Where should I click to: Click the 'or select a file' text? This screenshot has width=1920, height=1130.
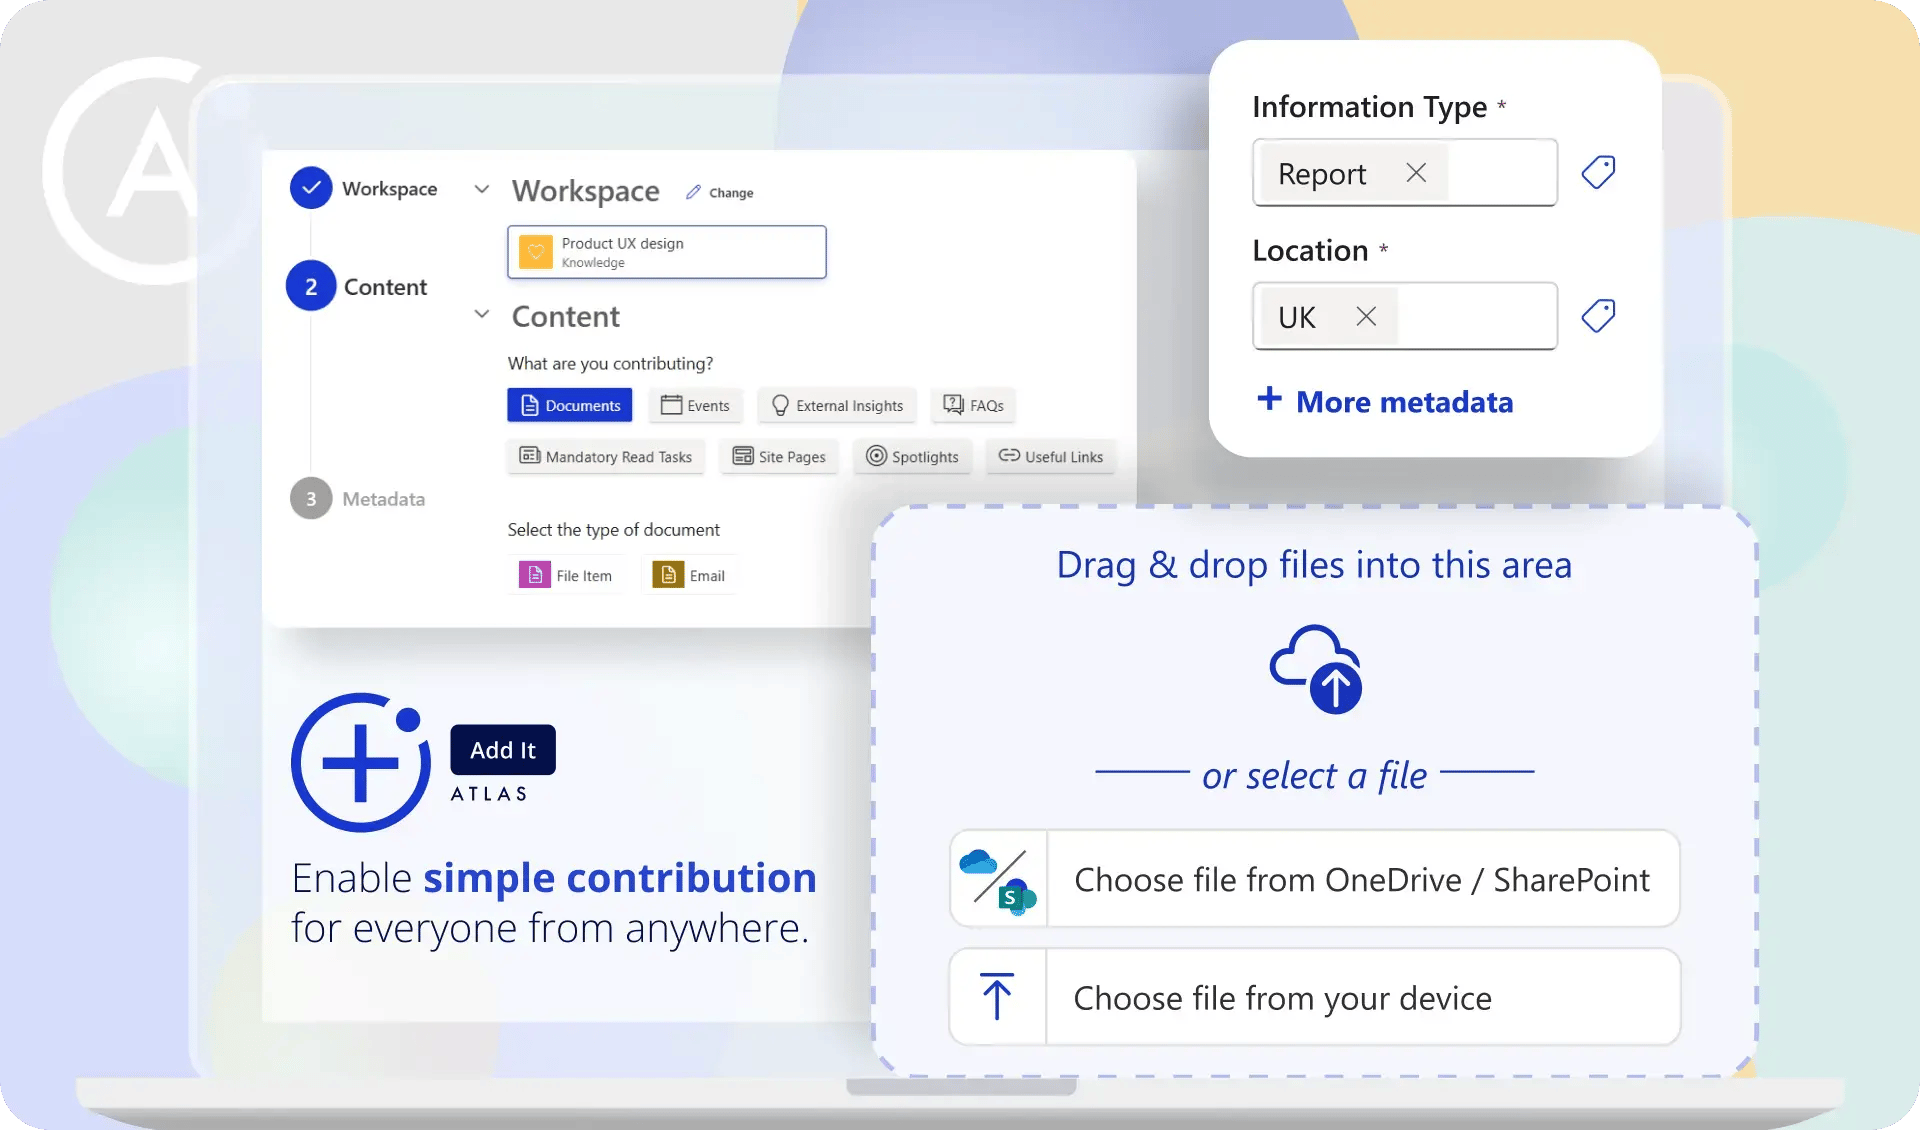click(x=1314, y=775)
